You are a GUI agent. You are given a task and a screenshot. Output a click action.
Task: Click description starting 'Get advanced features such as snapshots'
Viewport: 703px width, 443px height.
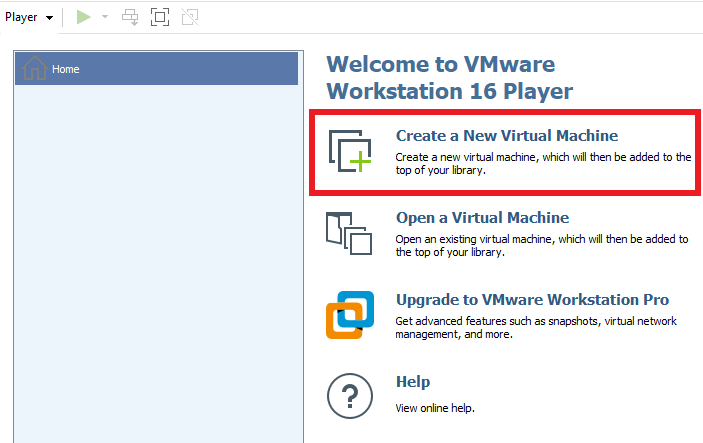[x=536, y=328]
